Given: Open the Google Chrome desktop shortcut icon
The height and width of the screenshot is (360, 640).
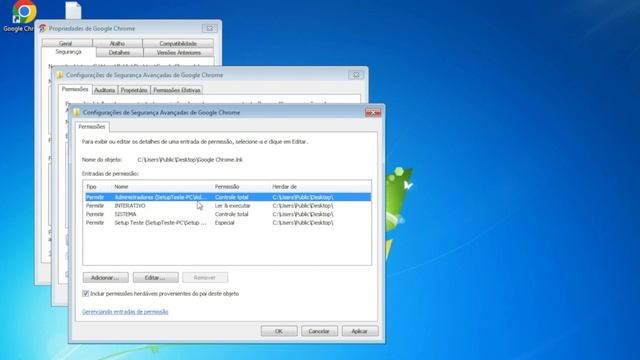Looking at the screenshot, I should 24,13.
